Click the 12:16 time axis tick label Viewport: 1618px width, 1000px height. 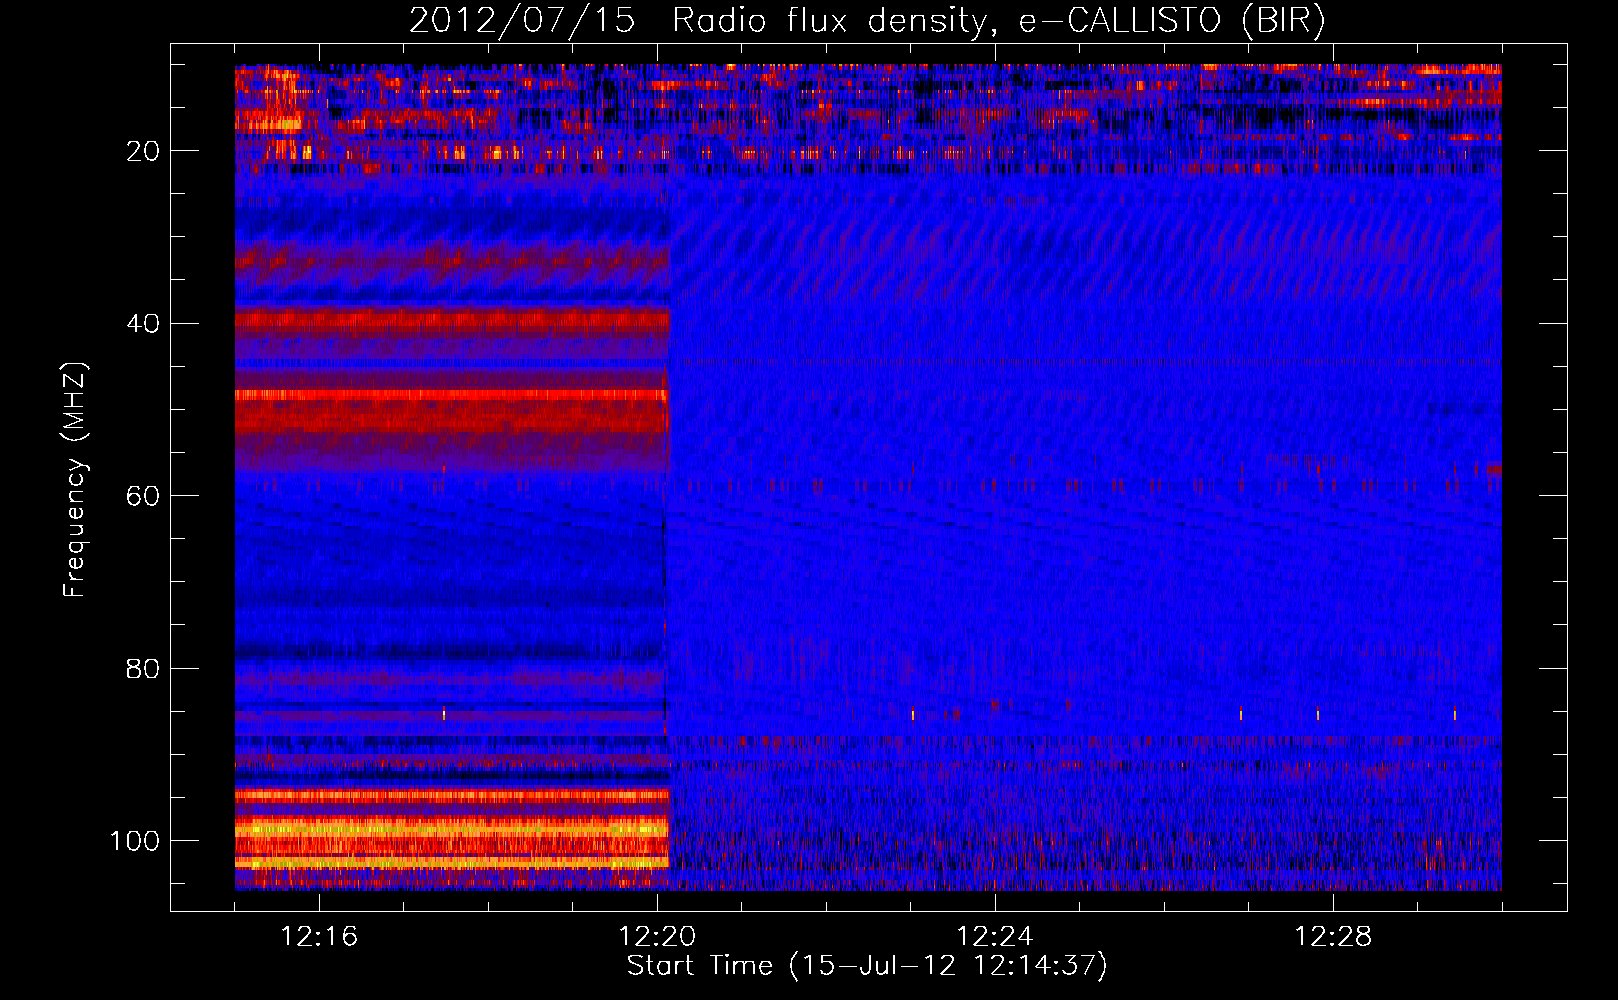tap(319, 937)
